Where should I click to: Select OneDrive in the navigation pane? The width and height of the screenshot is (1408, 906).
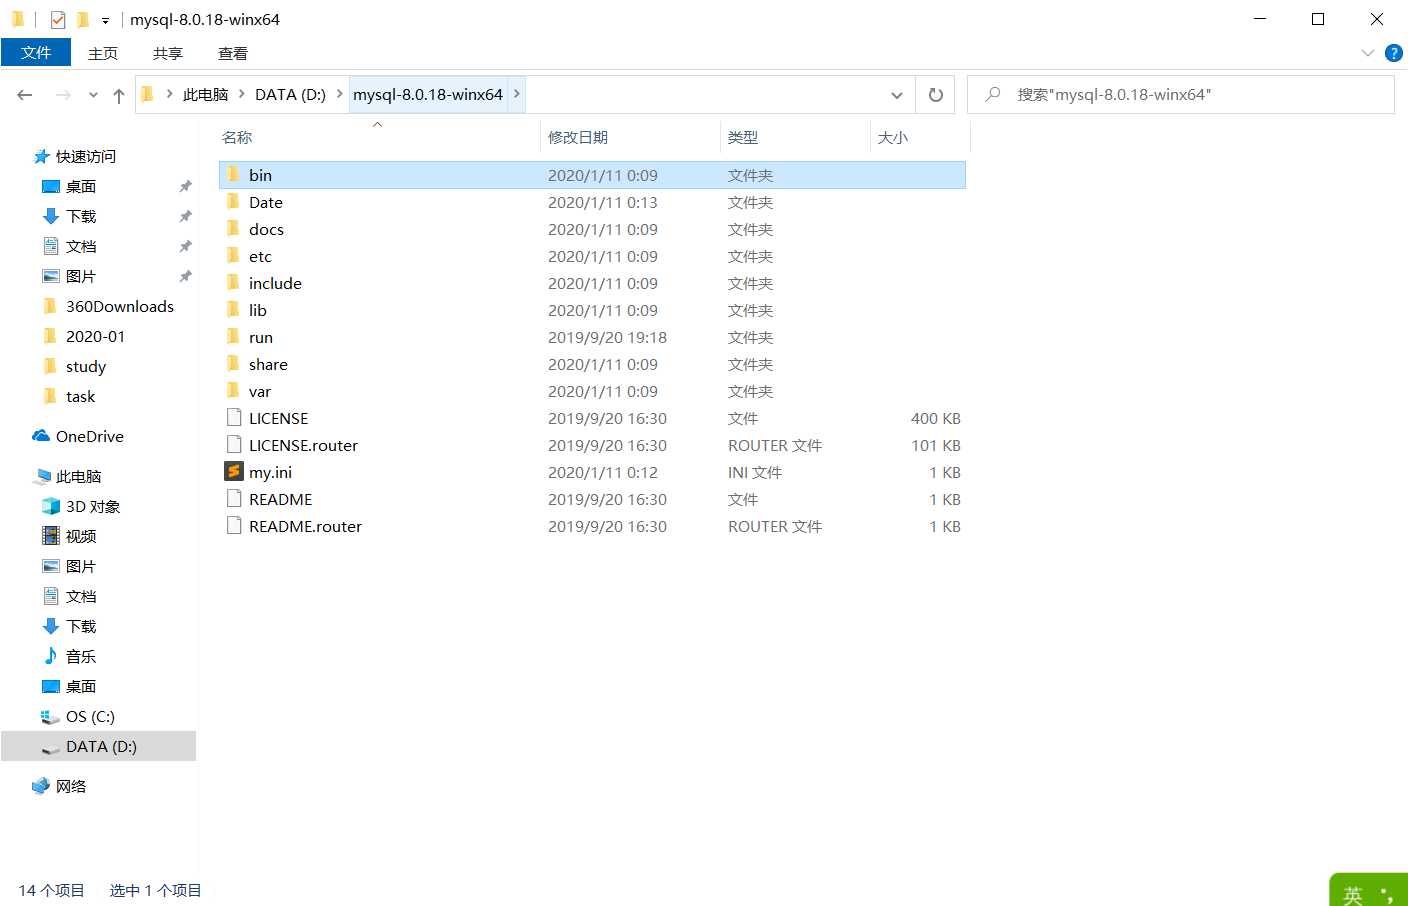(x=90, y=436)
